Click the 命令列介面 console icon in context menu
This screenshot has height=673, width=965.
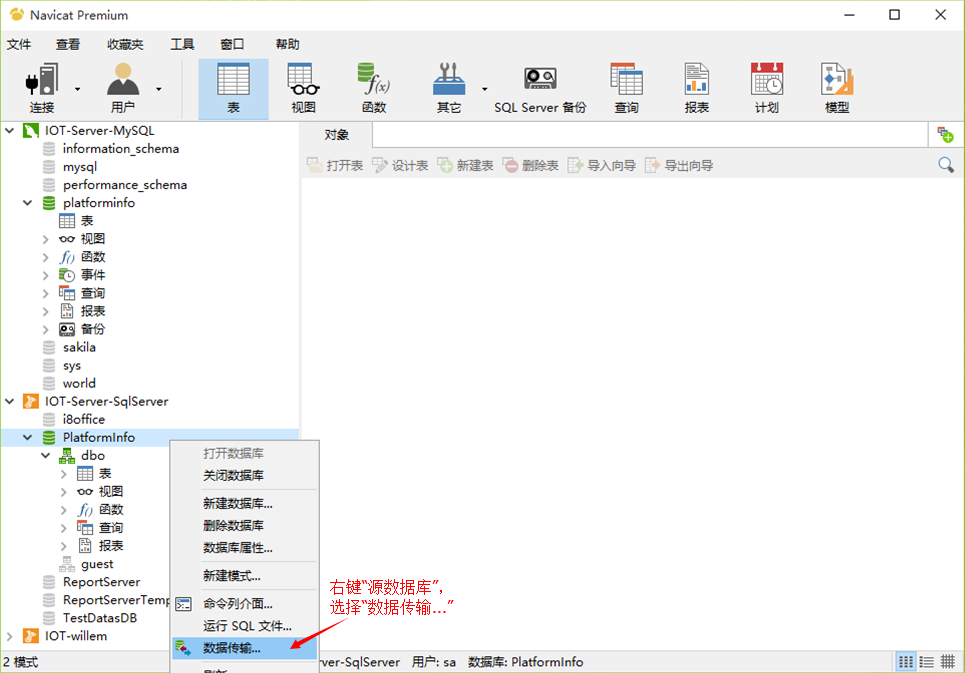[x=183, y=604]
